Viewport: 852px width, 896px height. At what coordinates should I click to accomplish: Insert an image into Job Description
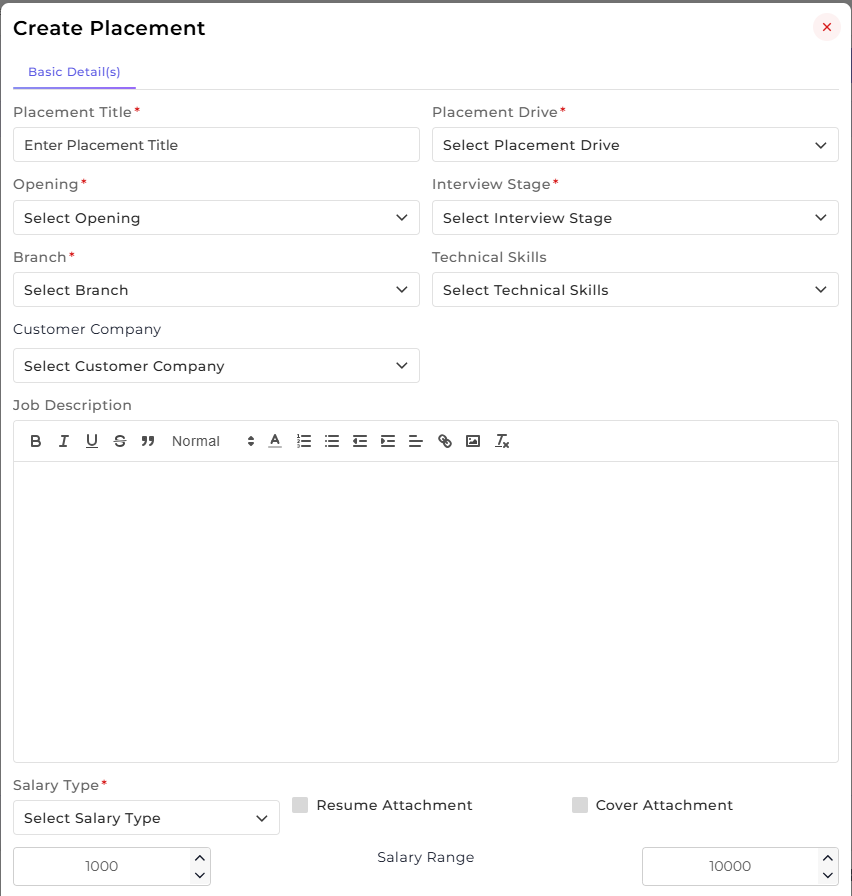pos(473,441)
